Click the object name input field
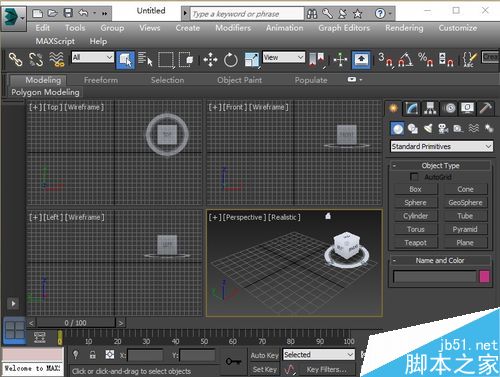 point(435,277)
